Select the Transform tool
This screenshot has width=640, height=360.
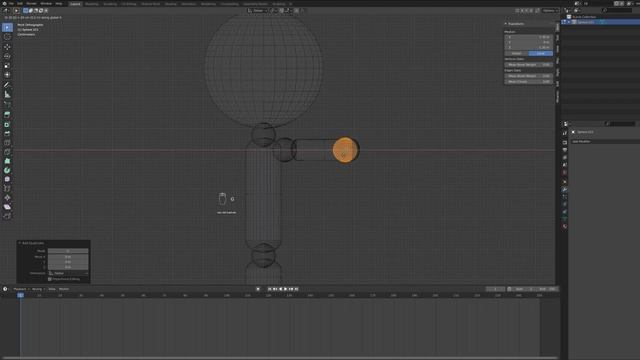tap(7, 75)
